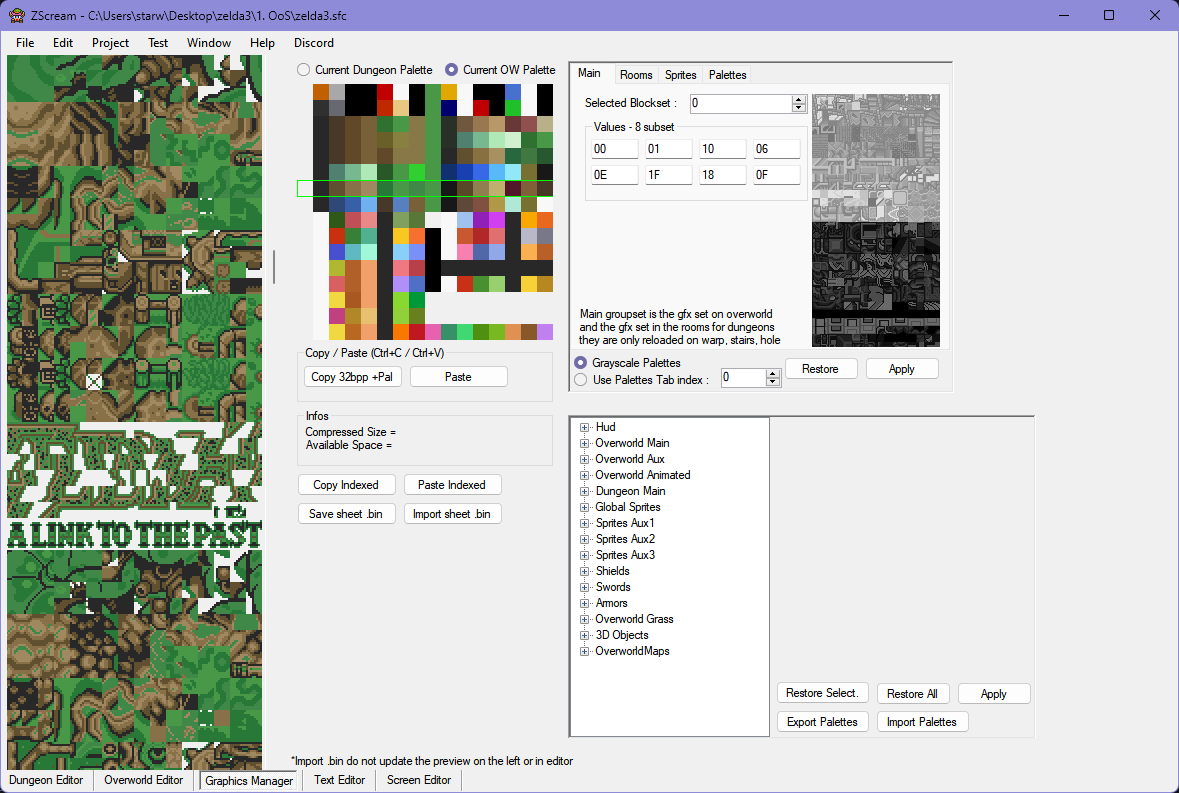
Task: Expand the Overworld Aux tree node
Action: [584, 459]
